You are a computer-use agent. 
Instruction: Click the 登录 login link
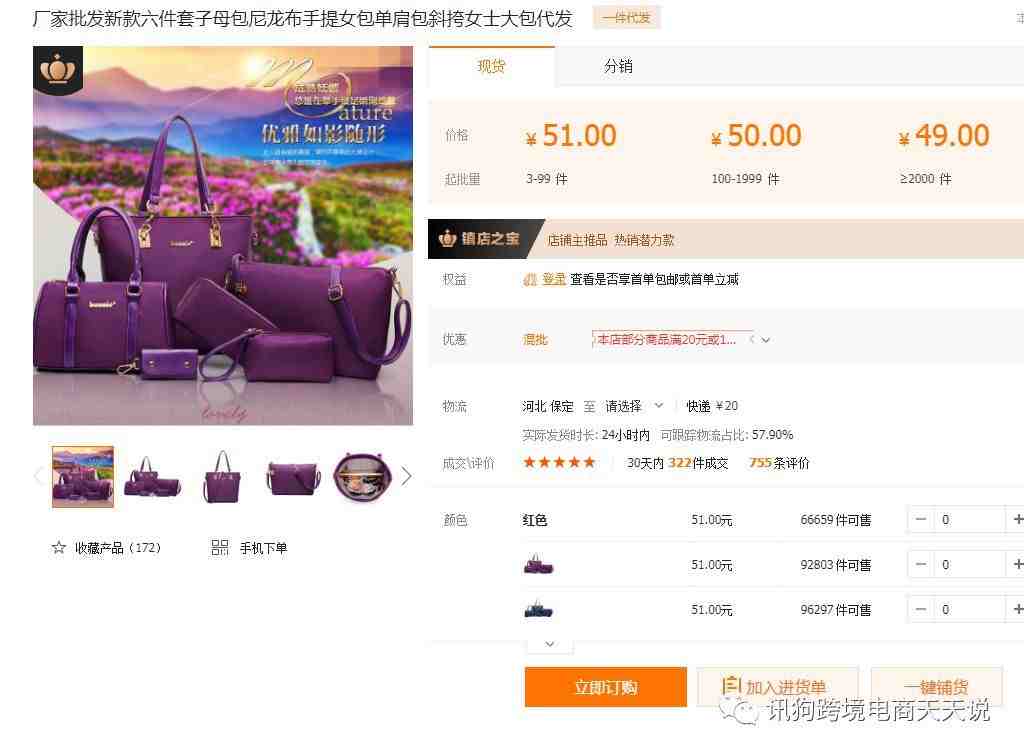click(554, 280)
